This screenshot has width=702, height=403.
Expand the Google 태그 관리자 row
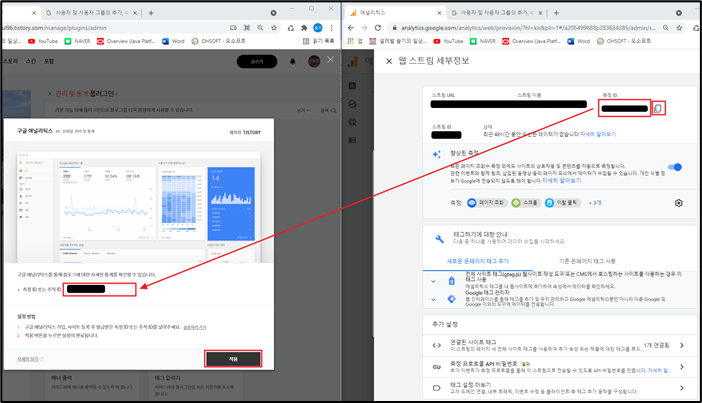(433, 299)
